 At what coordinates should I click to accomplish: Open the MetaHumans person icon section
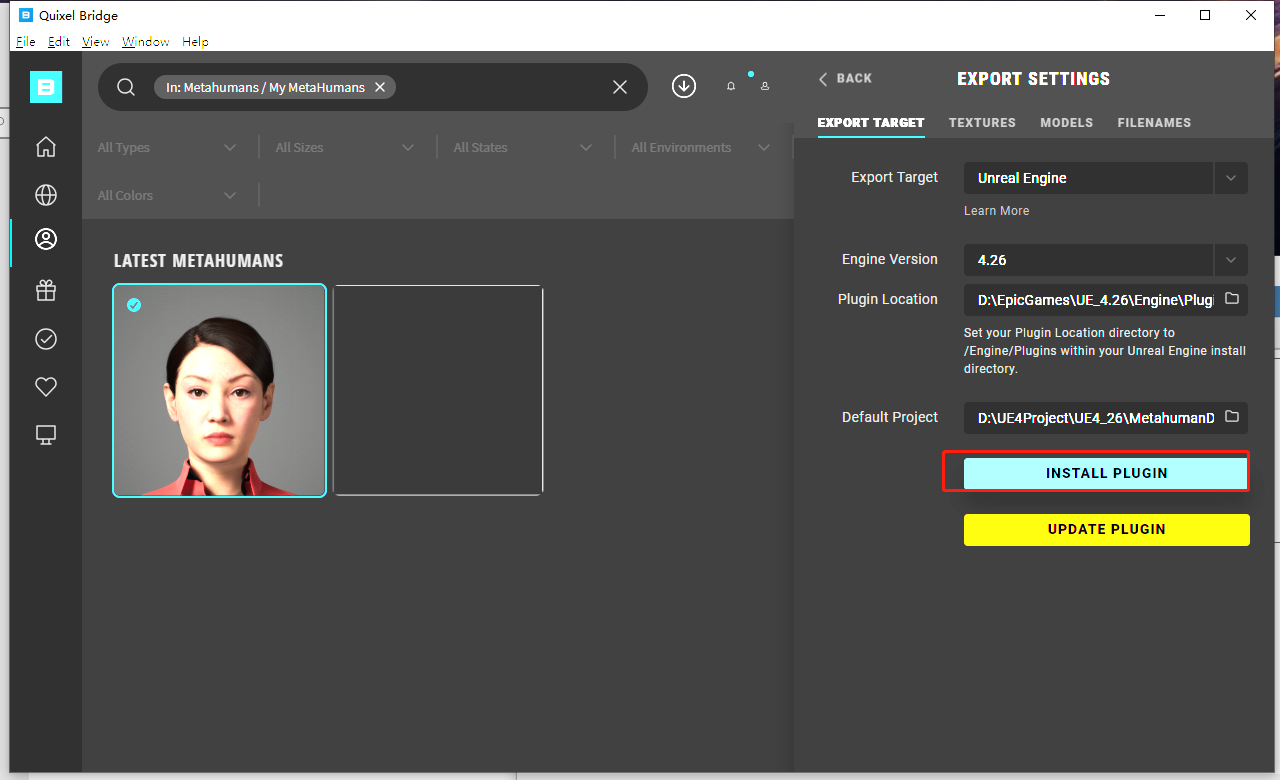[x=46, y=239]
